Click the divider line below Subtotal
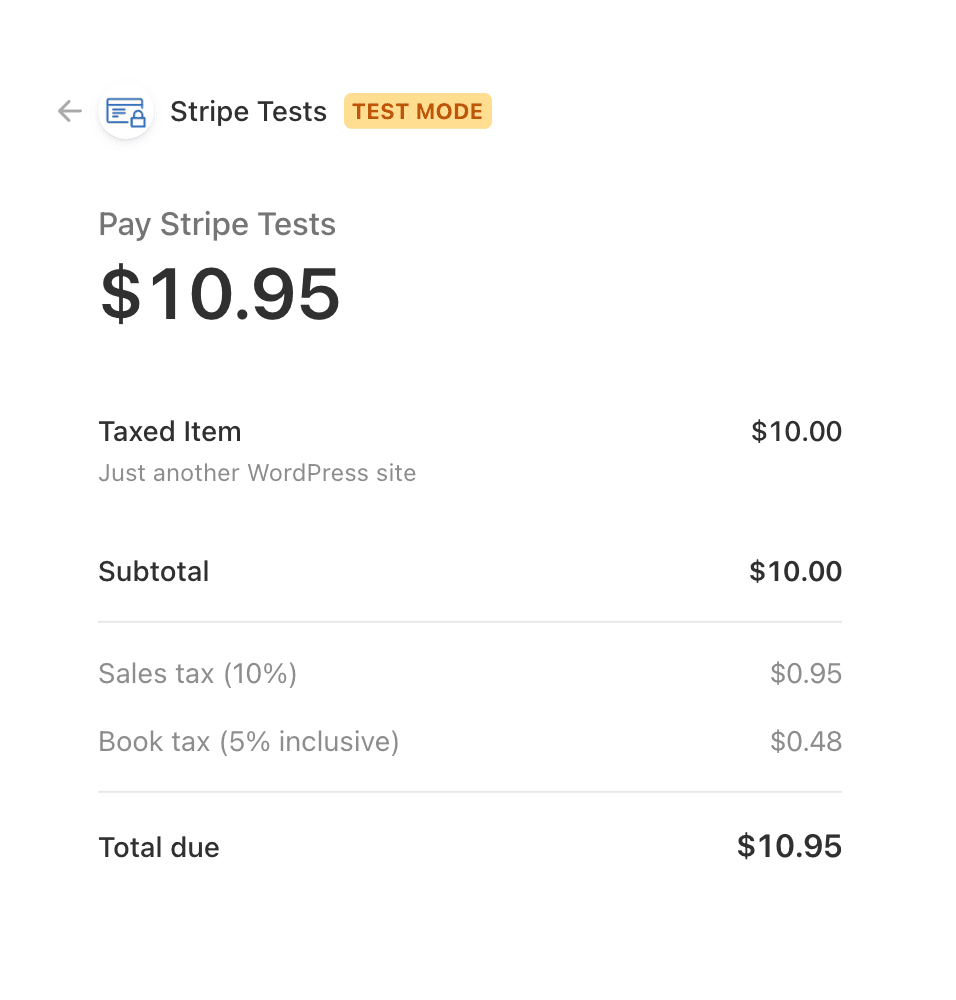 (x=470, y=622)
